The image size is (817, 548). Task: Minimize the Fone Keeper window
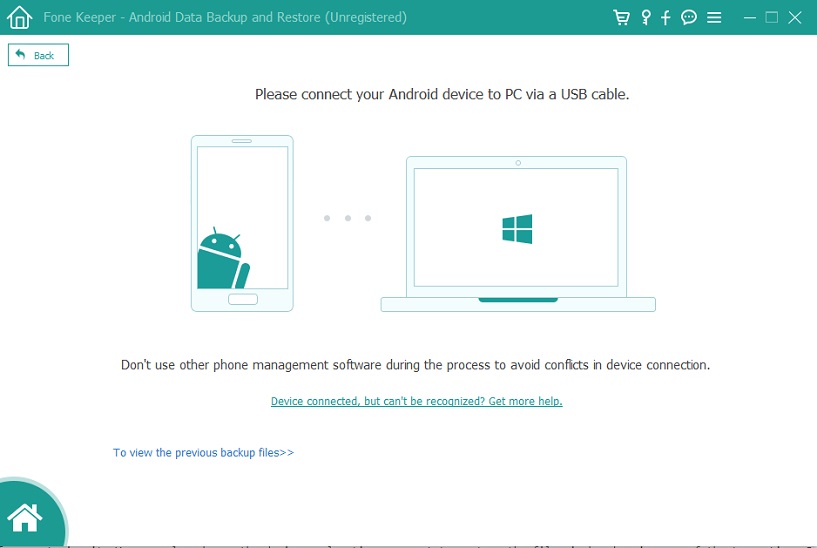748,17
